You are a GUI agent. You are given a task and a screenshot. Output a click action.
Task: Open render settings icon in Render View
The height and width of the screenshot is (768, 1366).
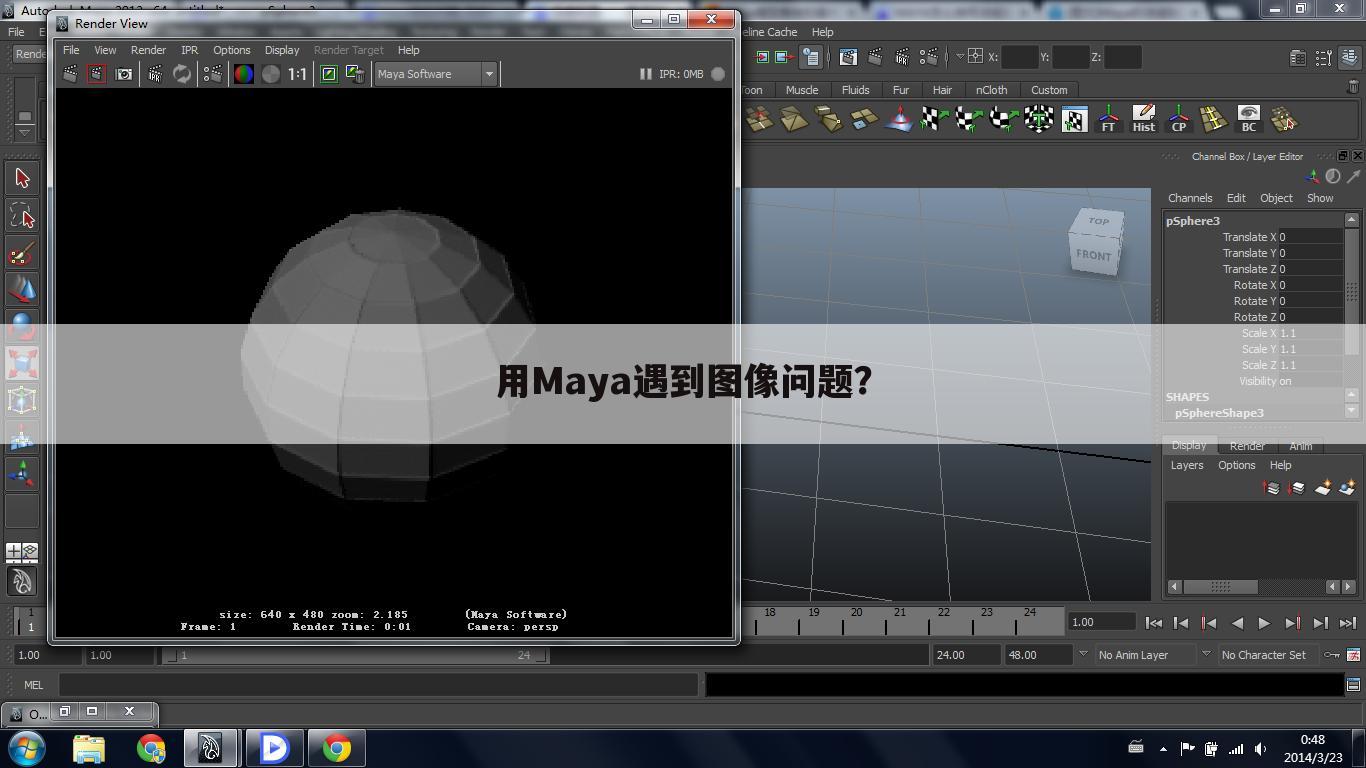pos(213,74)
